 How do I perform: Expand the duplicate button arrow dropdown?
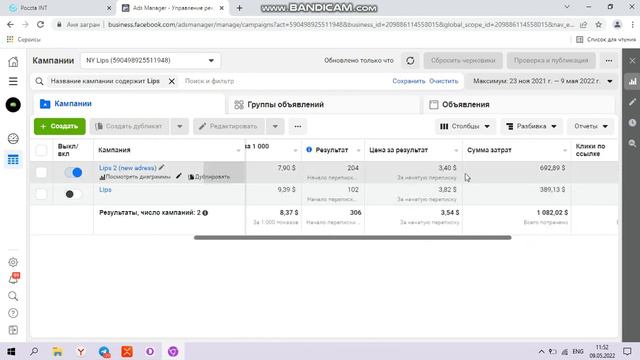(x=180, y=127)
